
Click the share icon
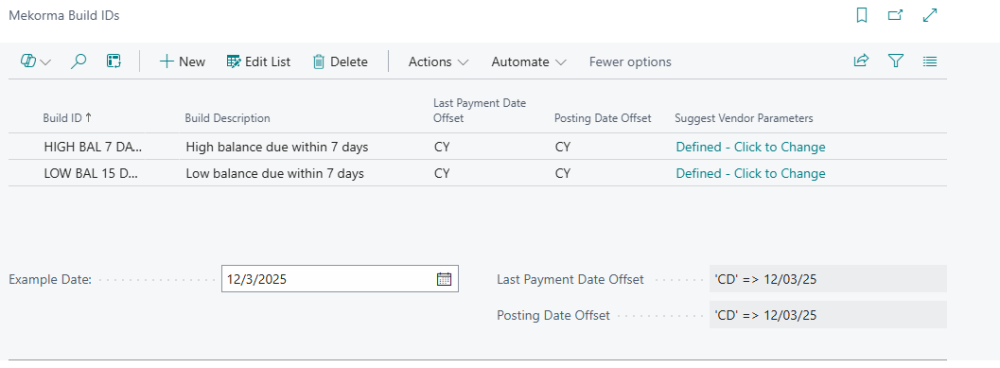tap(861, 61)
